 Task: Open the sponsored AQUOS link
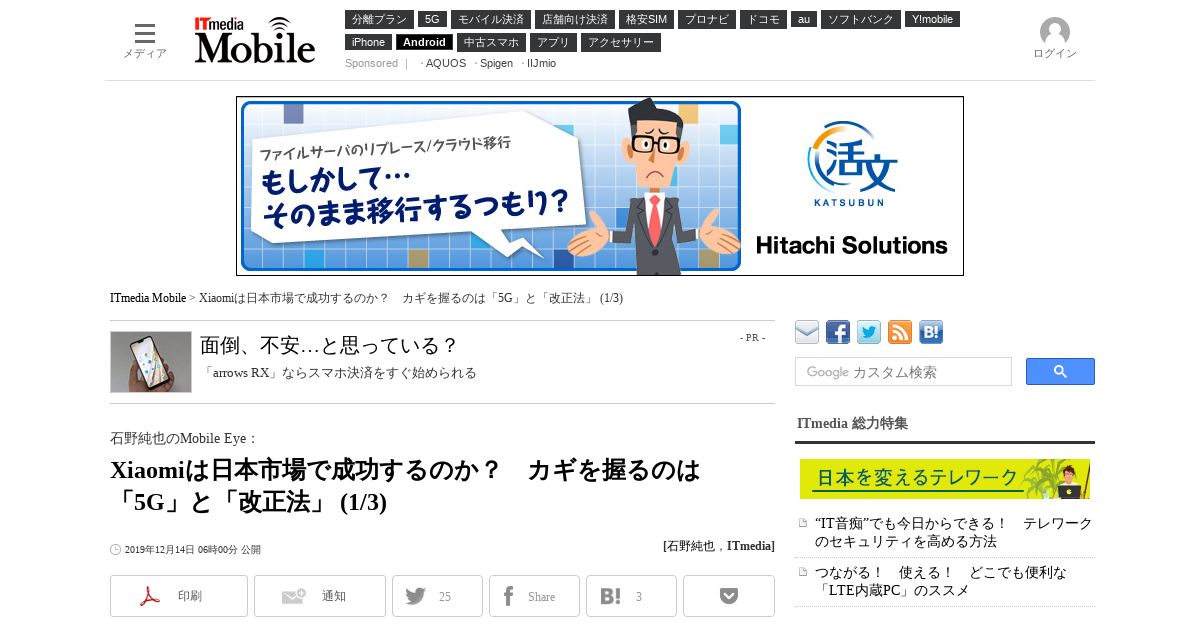click(x=446, y=63)
